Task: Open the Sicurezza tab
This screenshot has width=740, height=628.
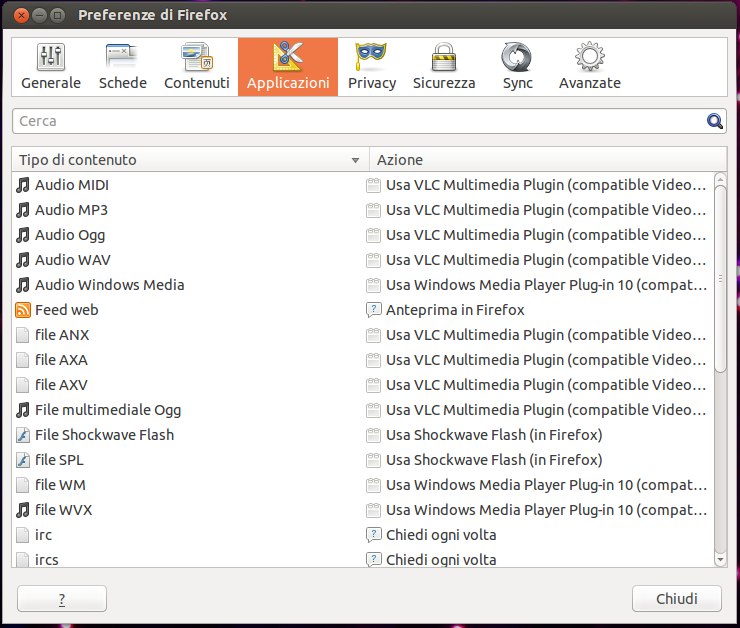Action: (444, 67)
